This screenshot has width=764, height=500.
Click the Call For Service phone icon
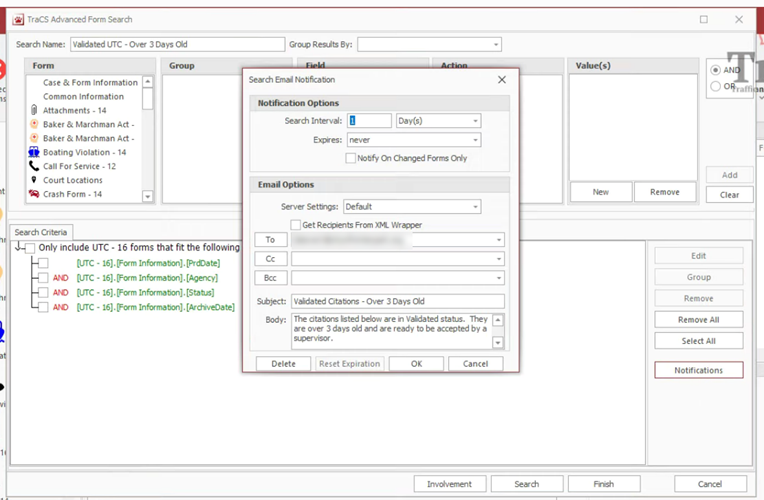34,166
